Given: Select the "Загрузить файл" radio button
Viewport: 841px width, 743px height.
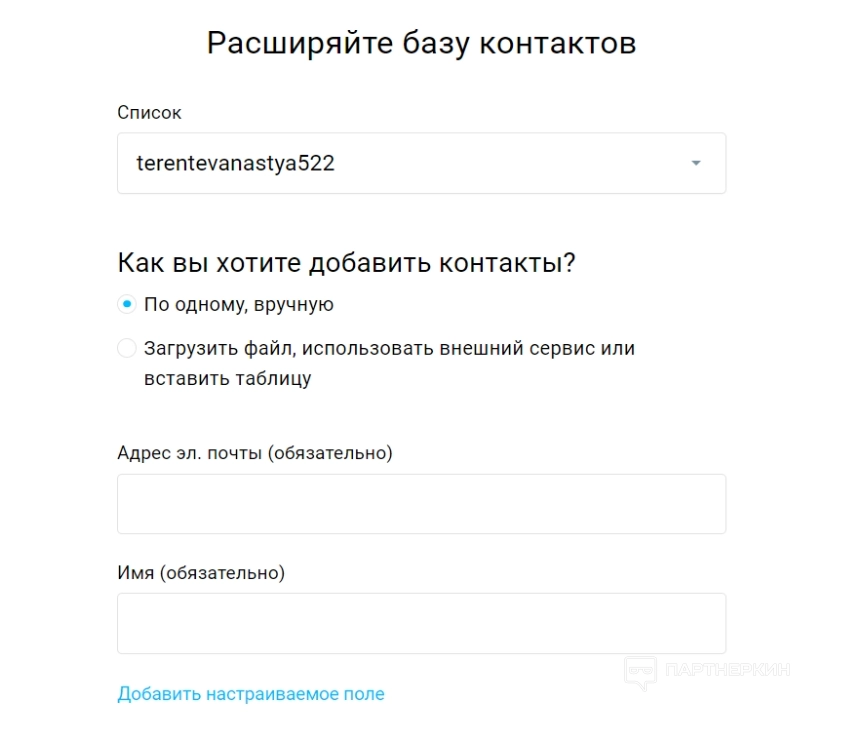Looking at the screenshot, I should click(126, 349).
